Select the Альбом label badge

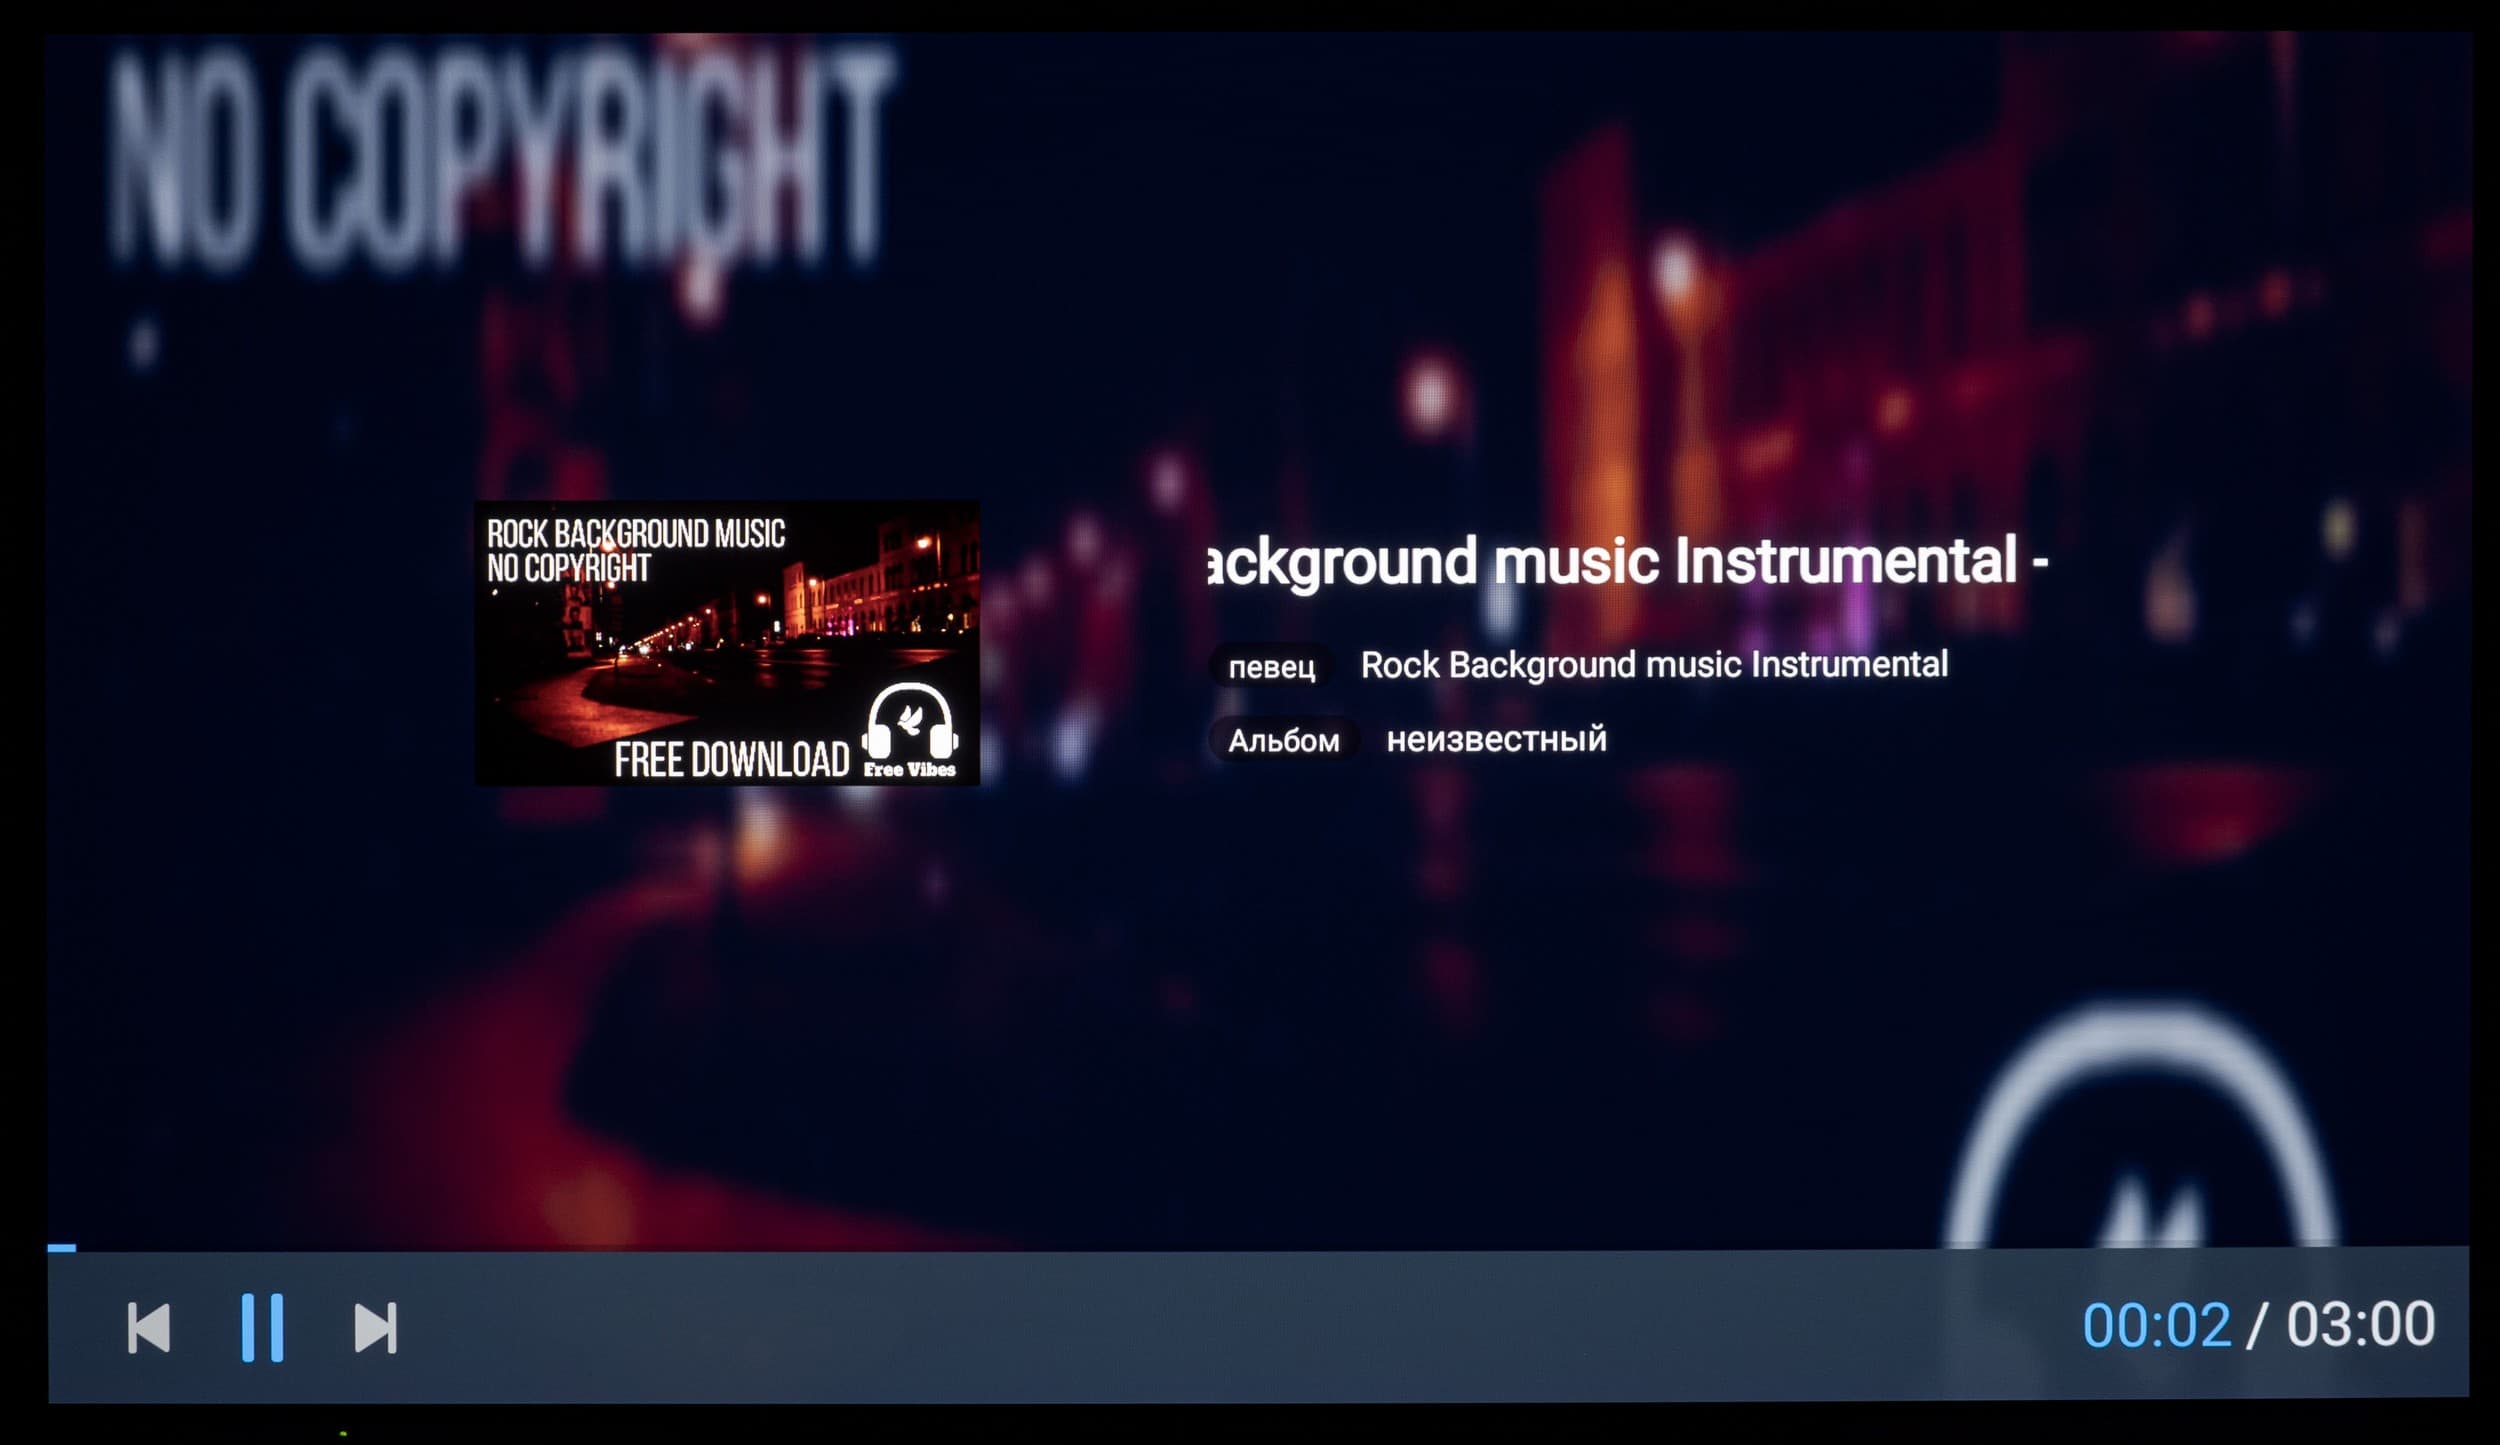(1283, 741)
